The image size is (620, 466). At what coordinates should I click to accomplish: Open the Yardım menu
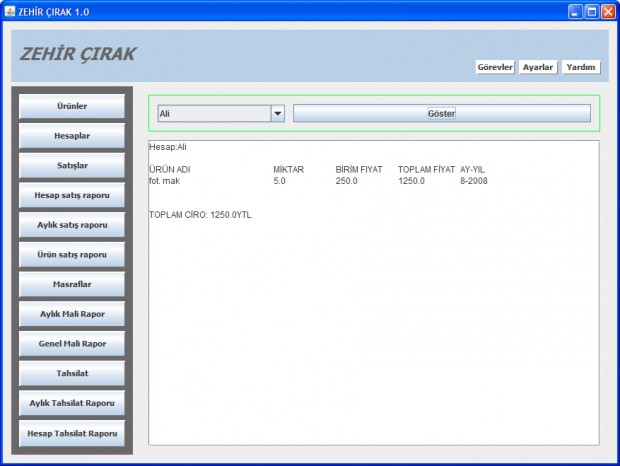click(x=581, y=67)
